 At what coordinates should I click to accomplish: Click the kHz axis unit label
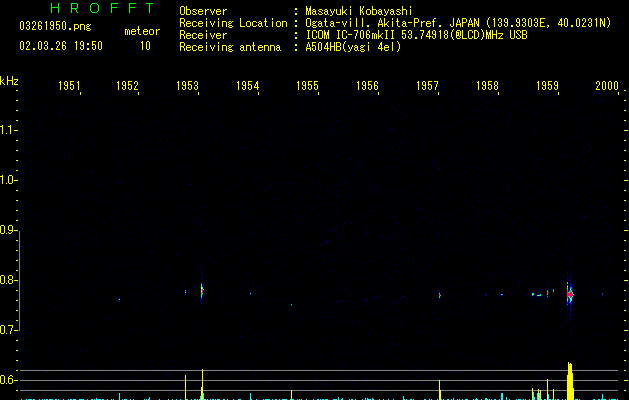tap(9, 81)
